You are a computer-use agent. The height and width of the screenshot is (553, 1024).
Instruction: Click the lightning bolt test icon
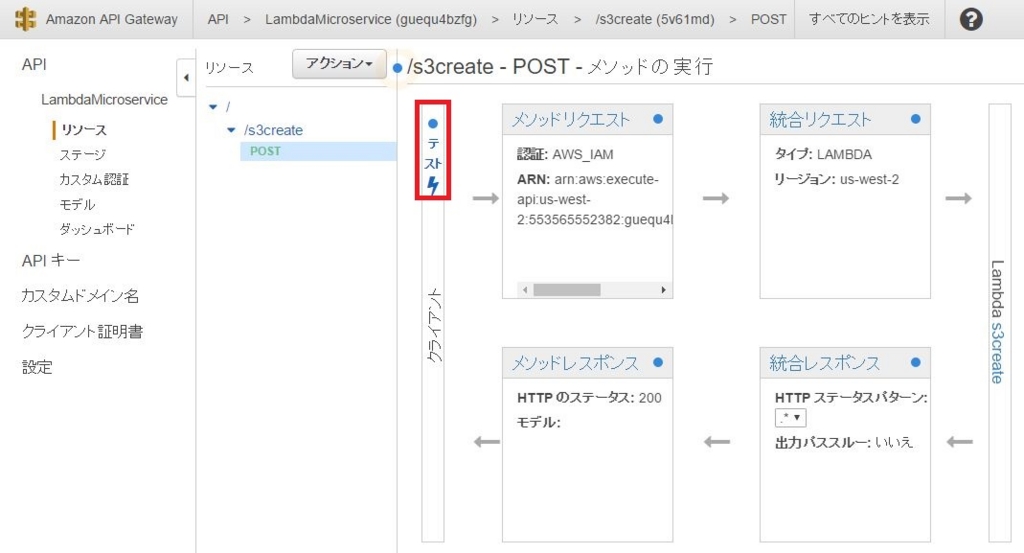433,185
